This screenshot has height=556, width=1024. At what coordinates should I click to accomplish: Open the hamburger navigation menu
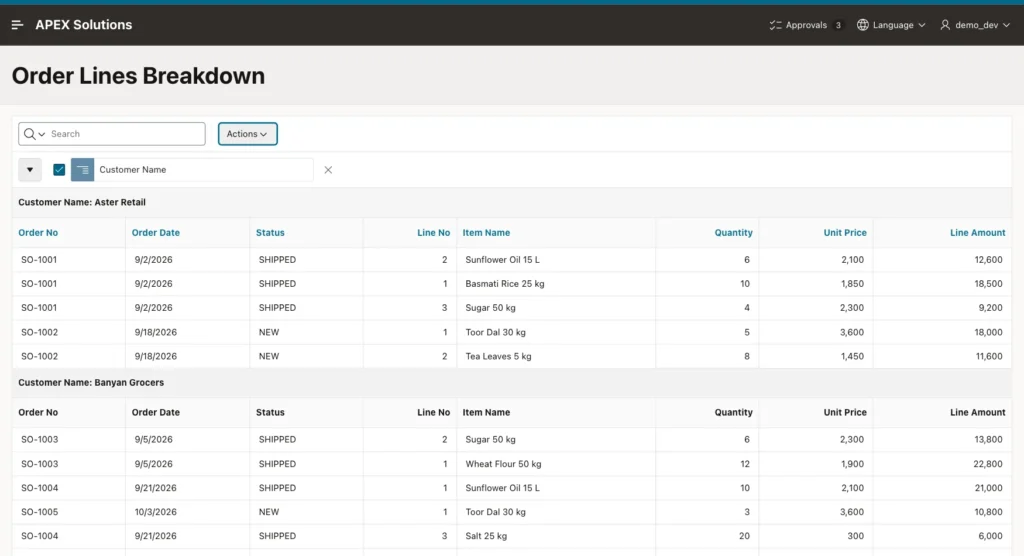(18, 25)
